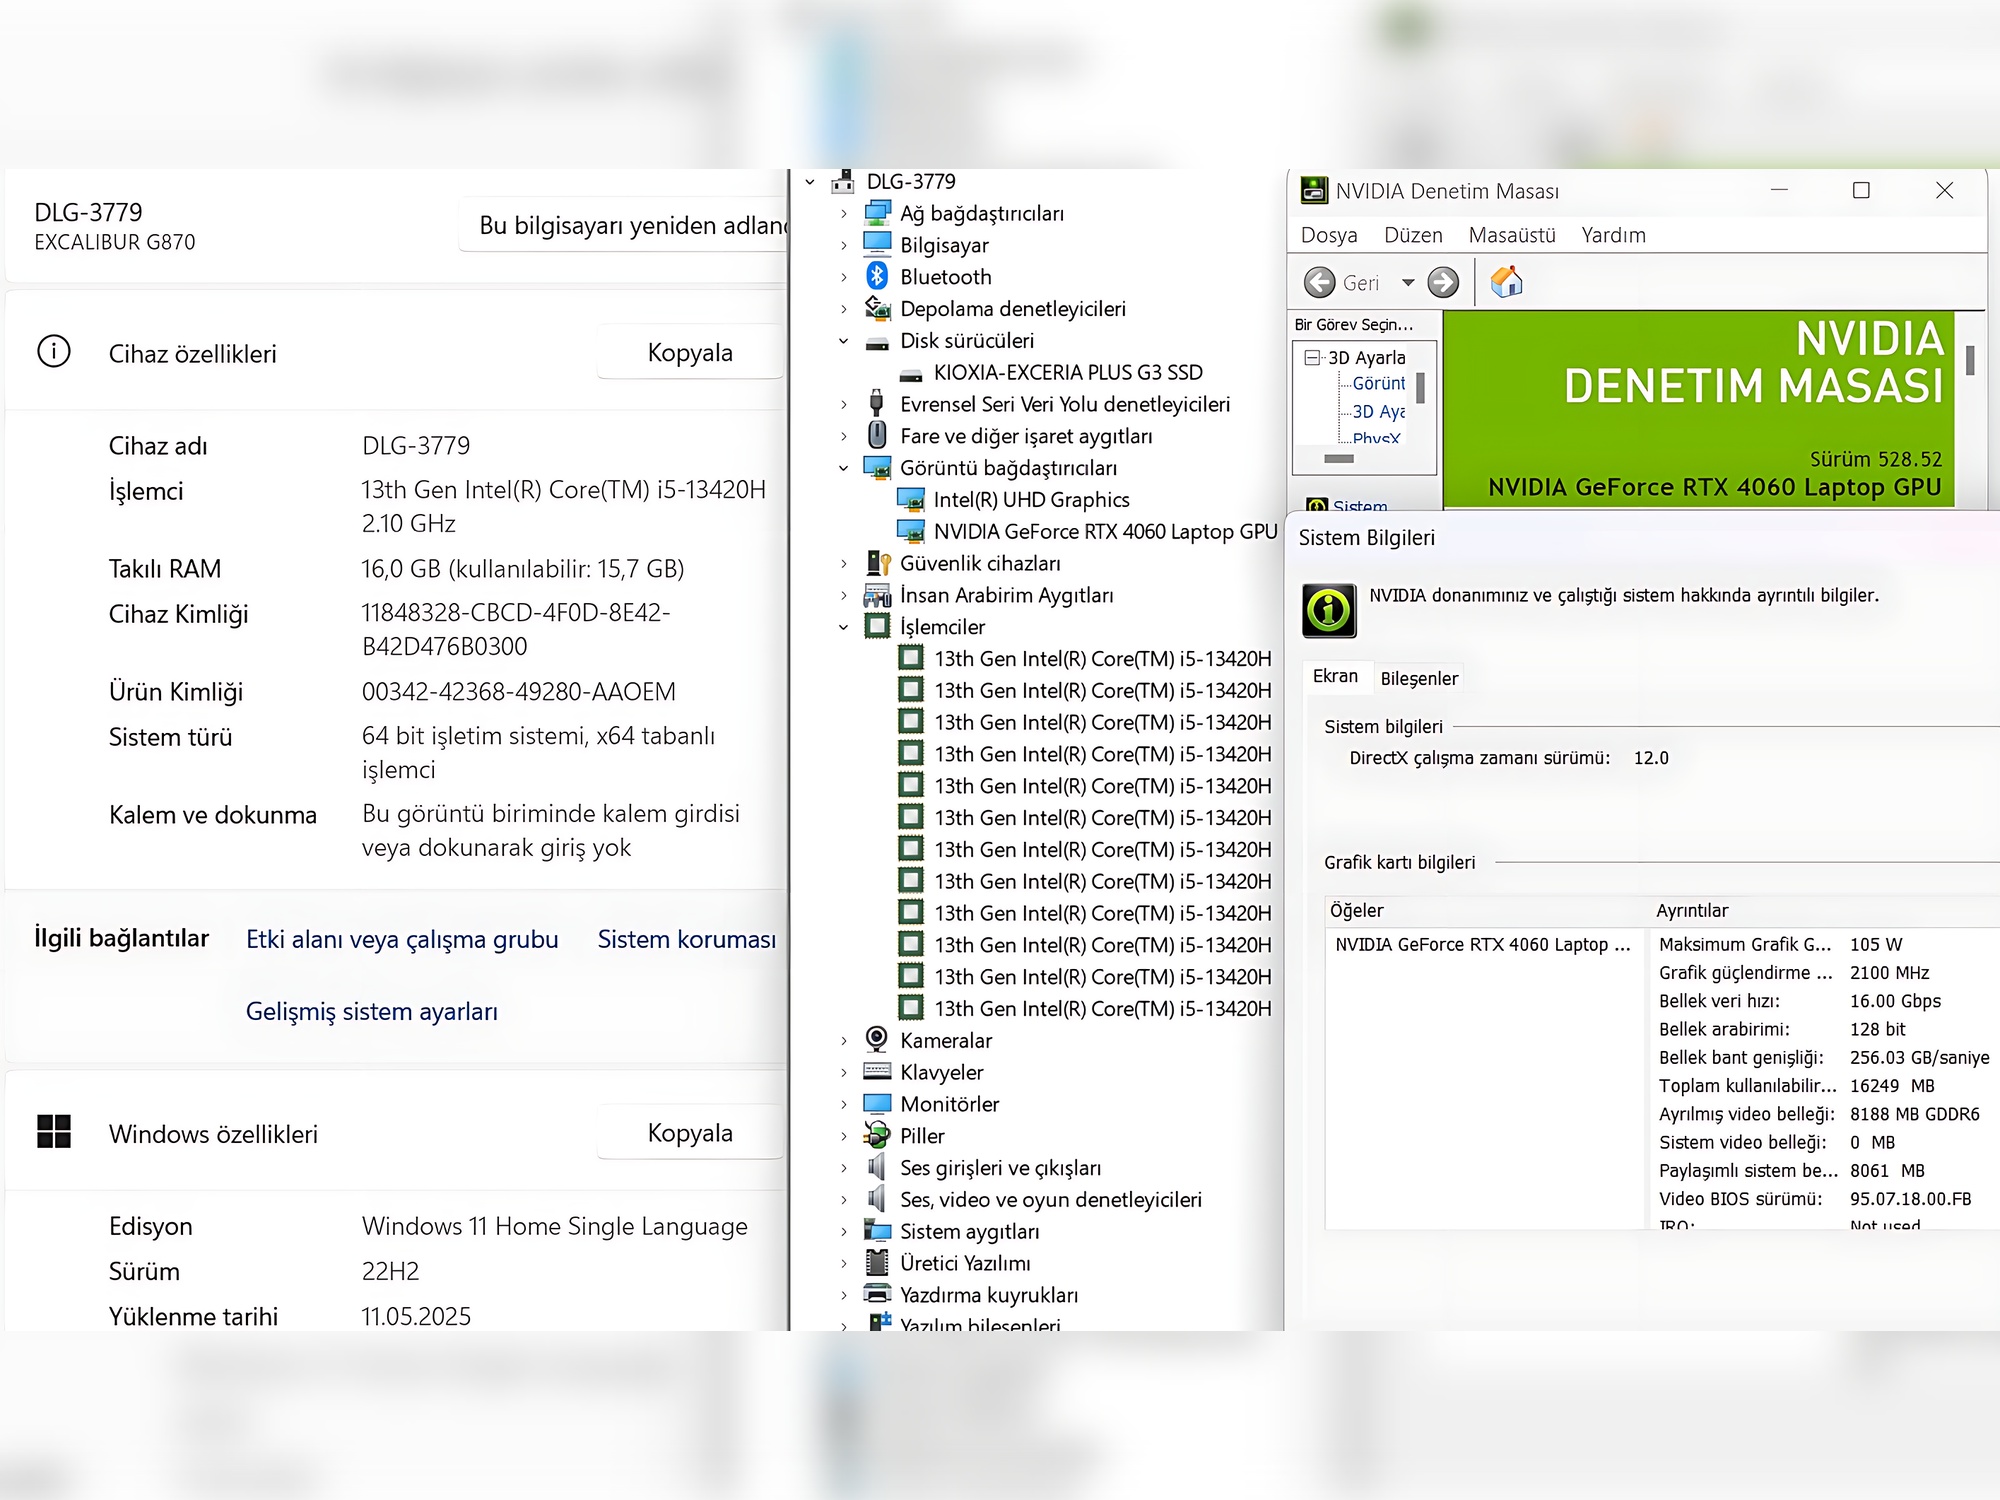Click the Video BIOS sürümü value 95.07.18.00.FB
The width and height of the screenshot is (2000, 1500).
[x=1911, y=1198]
